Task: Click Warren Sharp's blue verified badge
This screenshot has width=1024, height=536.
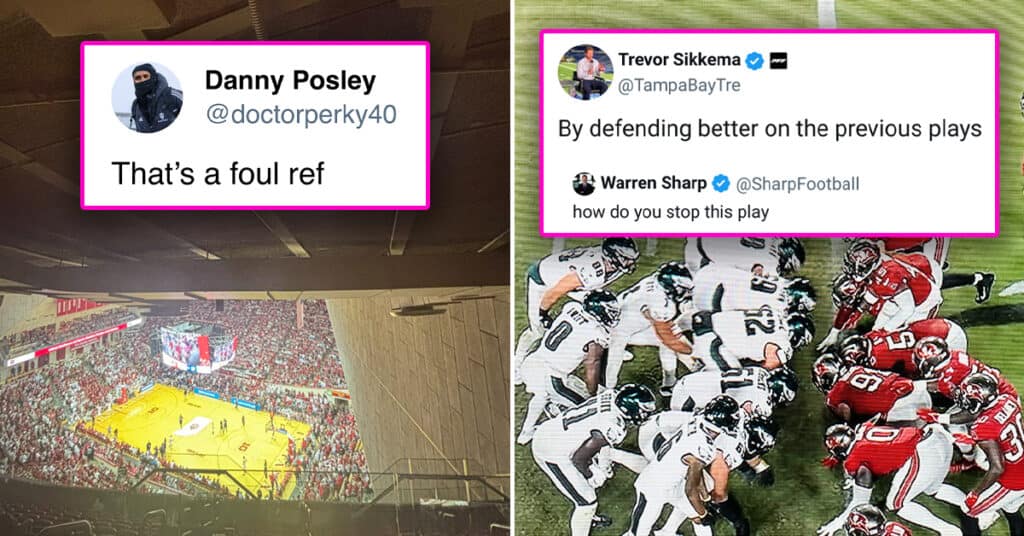Action: (720, 184)
